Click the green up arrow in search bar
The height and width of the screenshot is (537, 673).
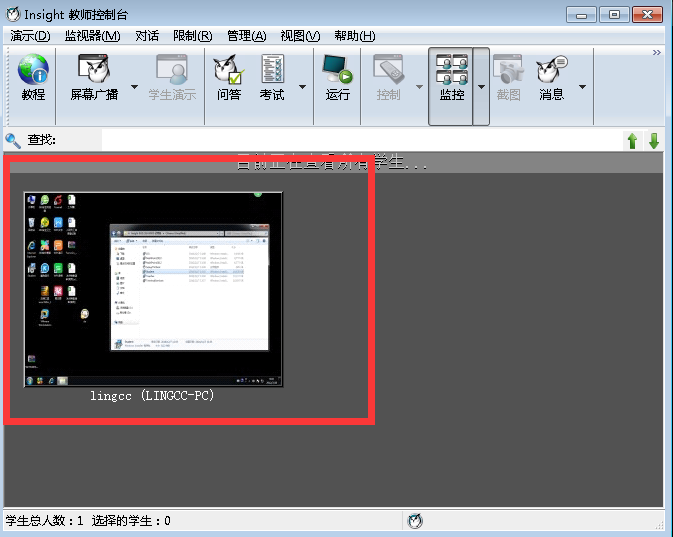632,141
